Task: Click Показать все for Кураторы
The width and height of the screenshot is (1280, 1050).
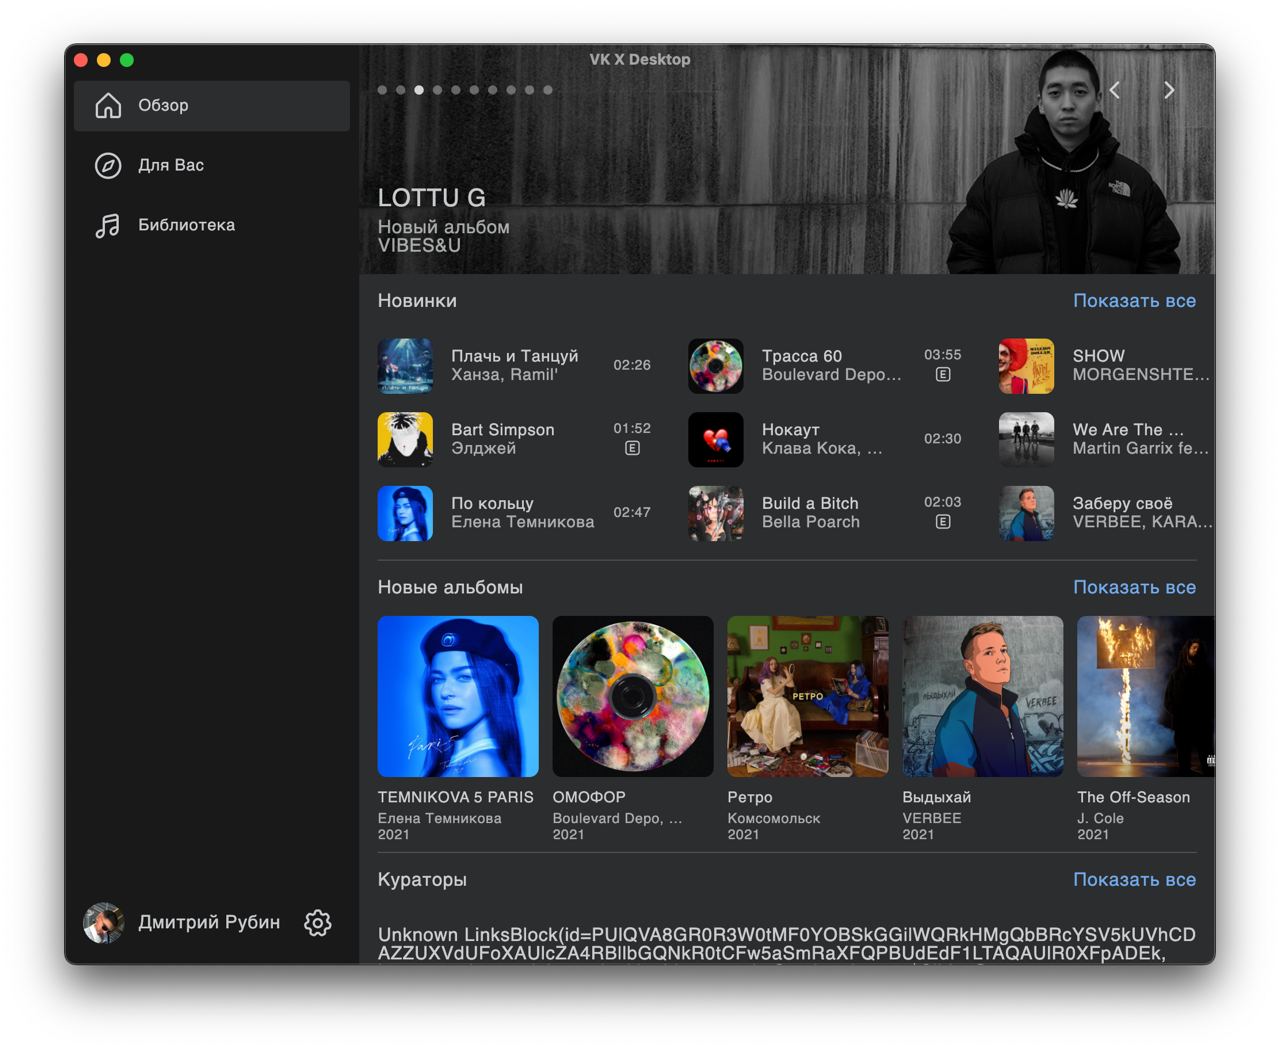Action: point(1134,879)
